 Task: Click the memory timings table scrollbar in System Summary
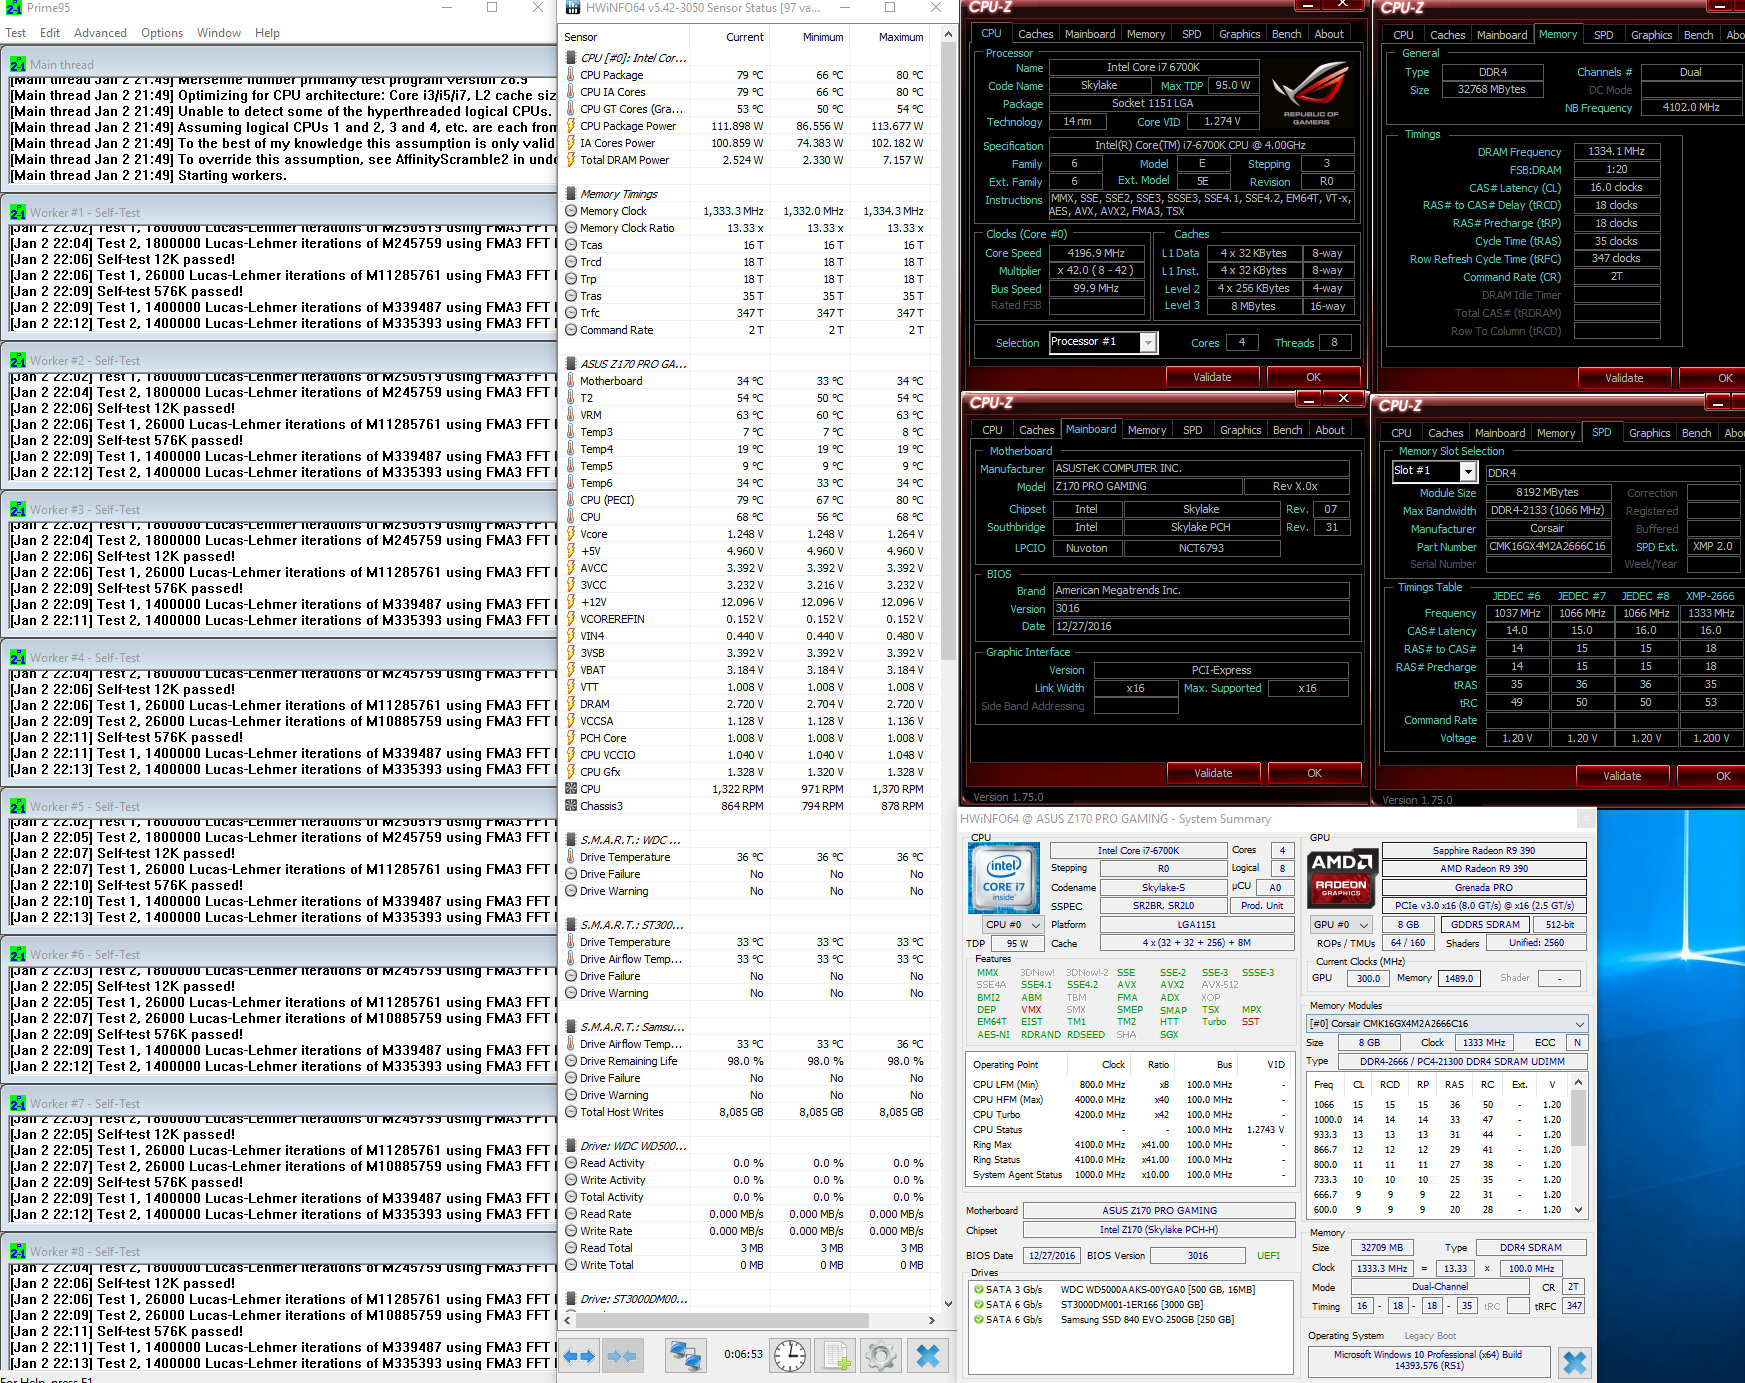(1579, 1145)
